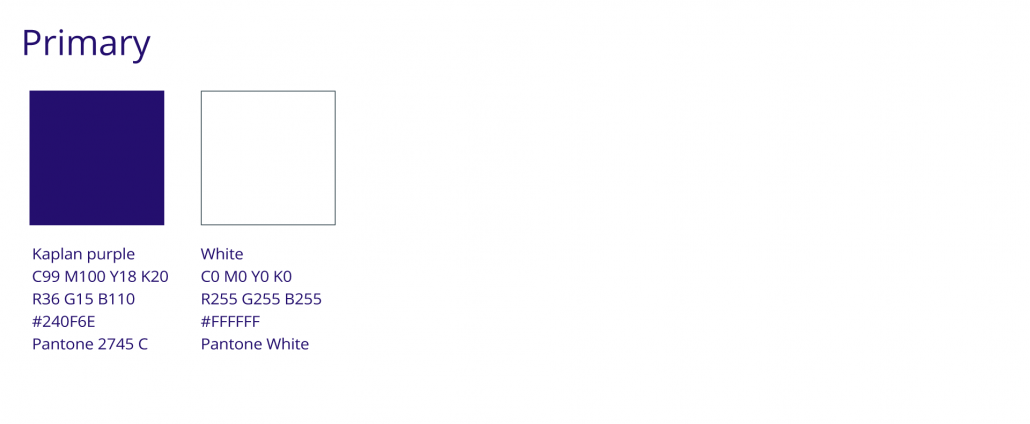Click the Kaplan purple color swatch

(97, 158)
